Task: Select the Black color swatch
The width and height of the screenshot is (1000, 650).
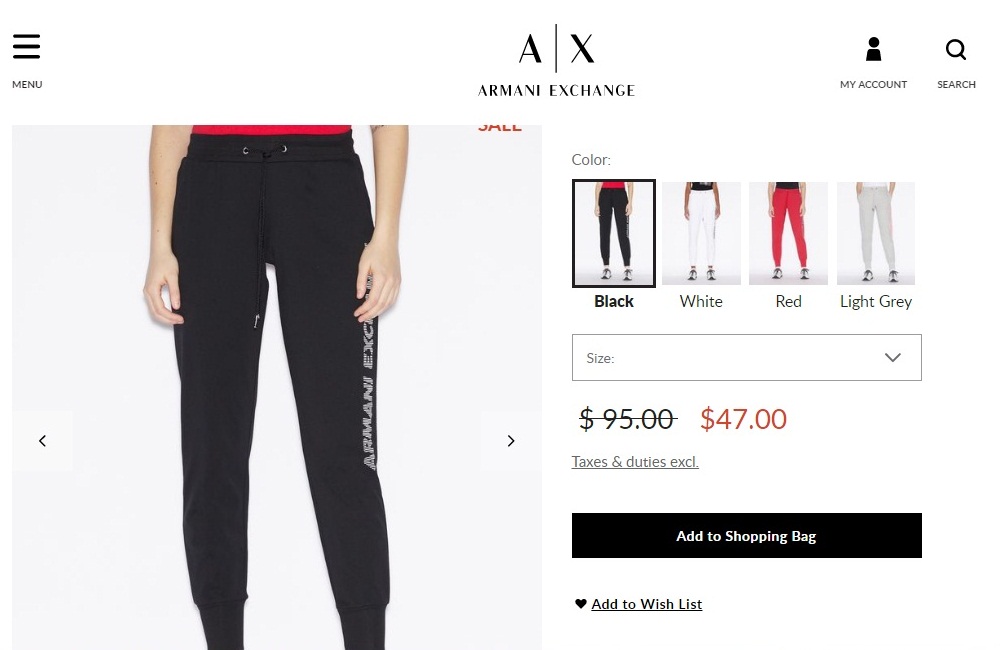Action: click(x=614, y=233)
